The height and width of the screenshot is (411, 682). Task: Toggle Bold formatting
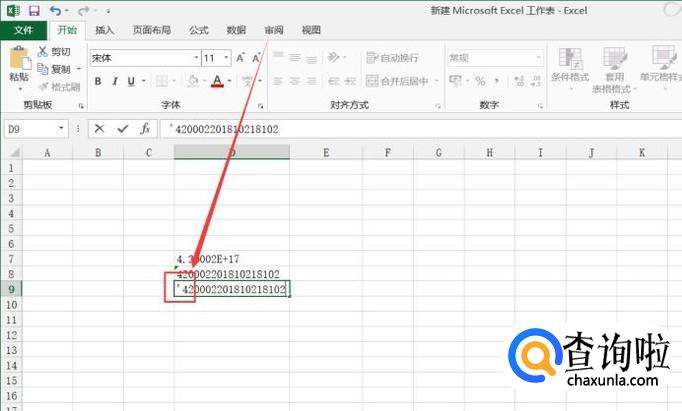point(98,81)
